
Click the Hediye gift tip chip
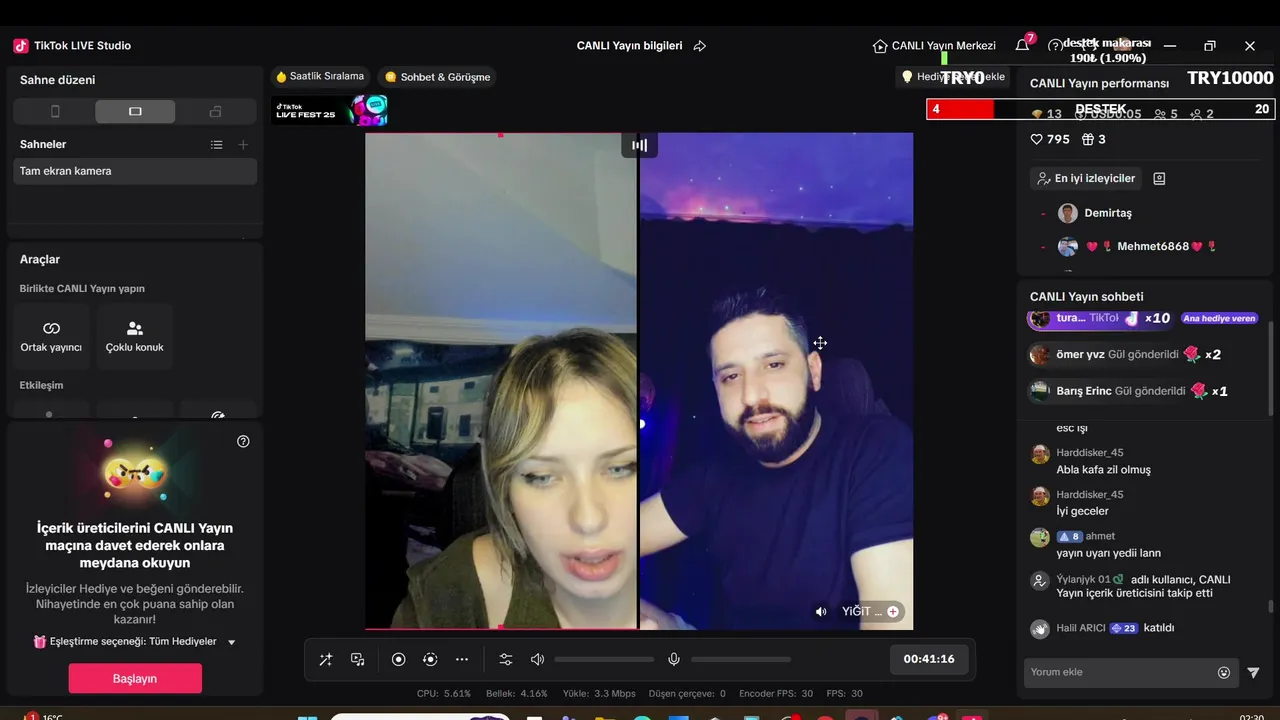[954, 77]
